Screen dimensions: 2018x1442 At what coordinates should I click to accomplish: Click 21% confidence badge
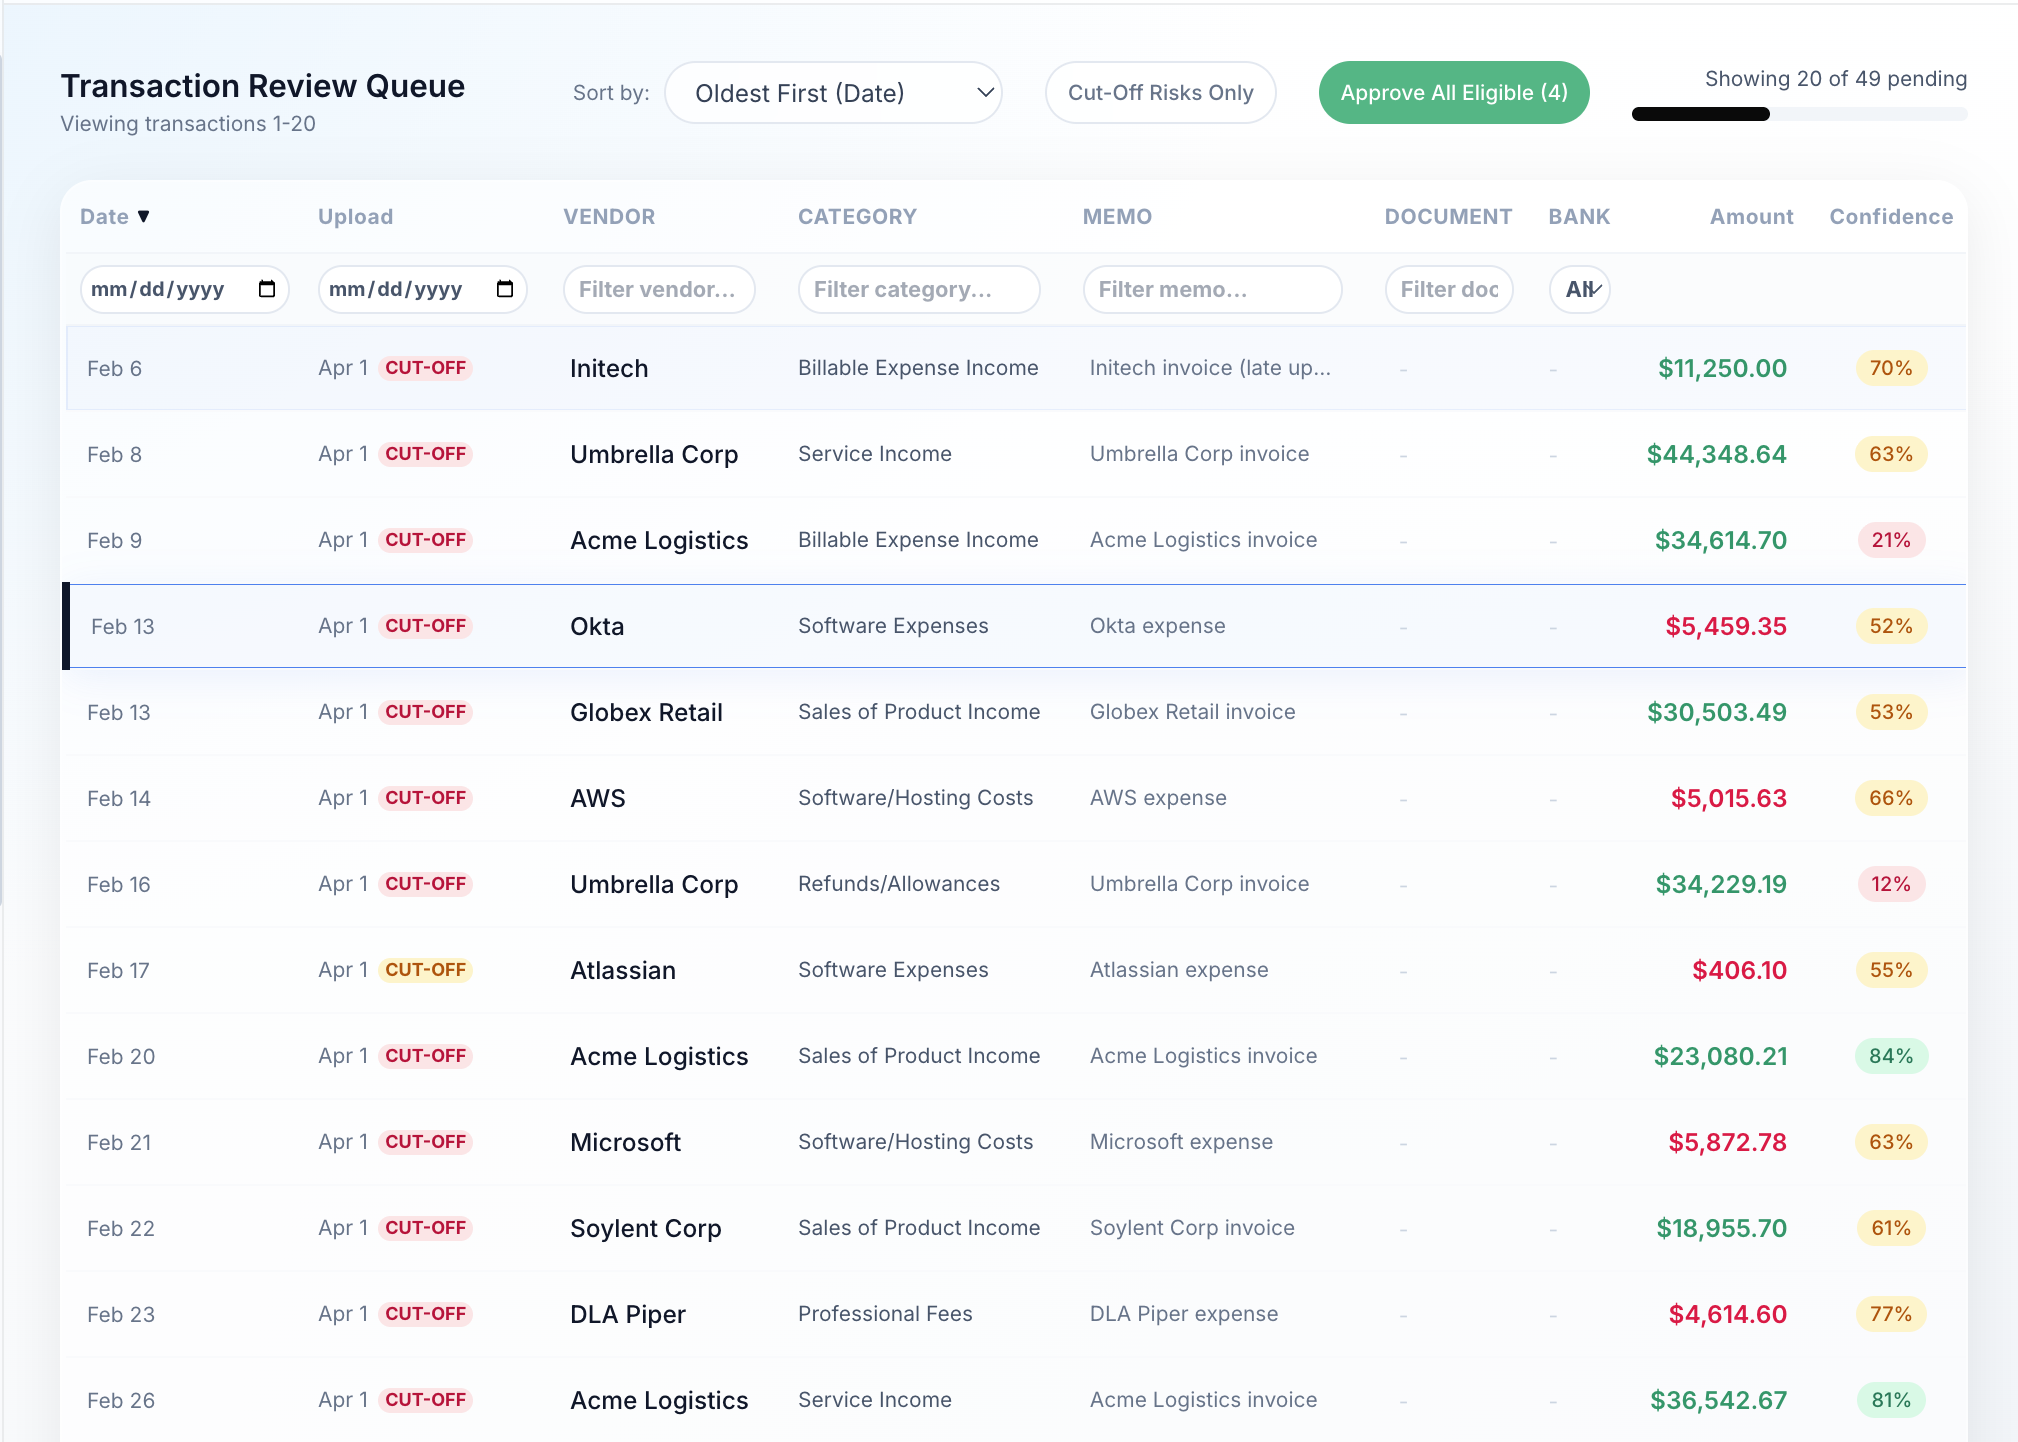click(x=1891, y=540)
